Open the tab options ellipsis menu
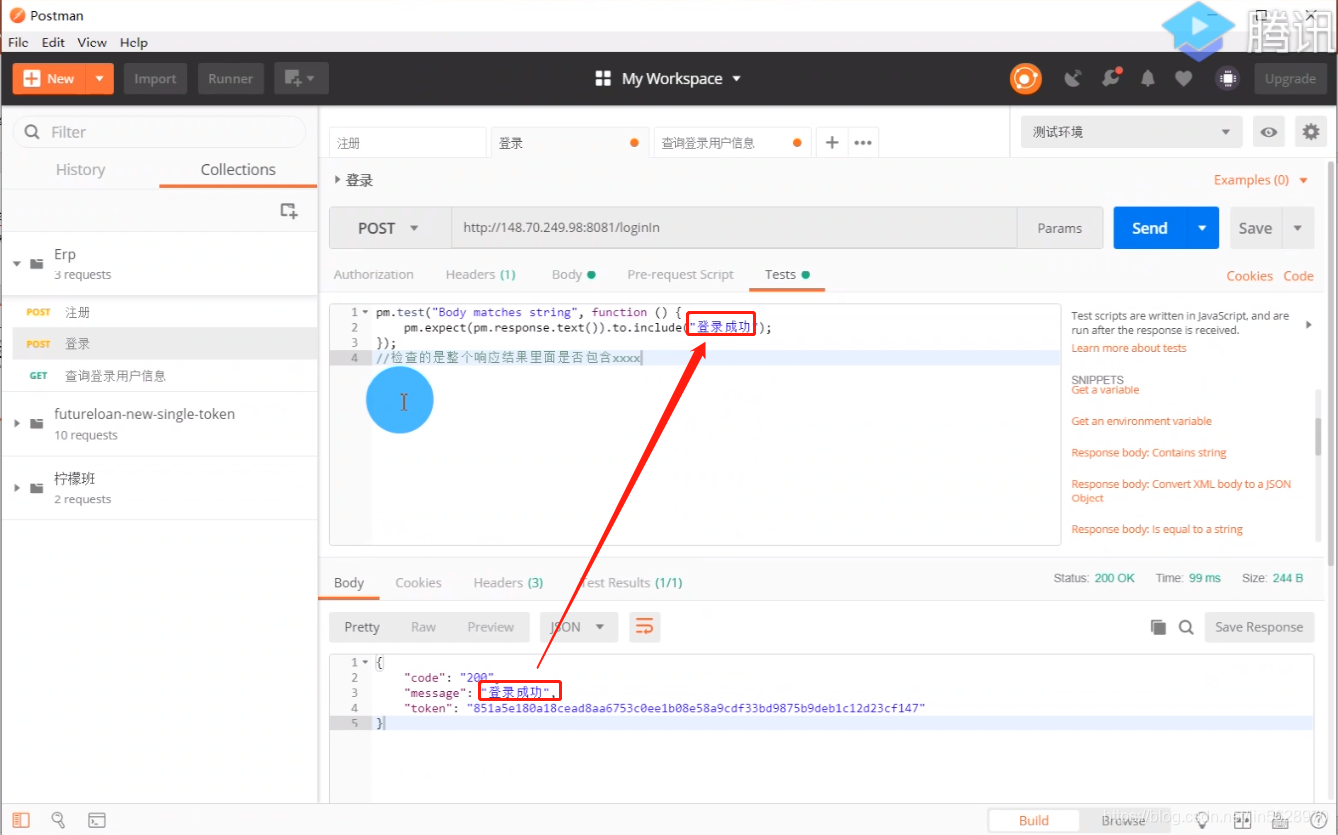Screen dimensions: 1338x835 [x=863, y=143]
